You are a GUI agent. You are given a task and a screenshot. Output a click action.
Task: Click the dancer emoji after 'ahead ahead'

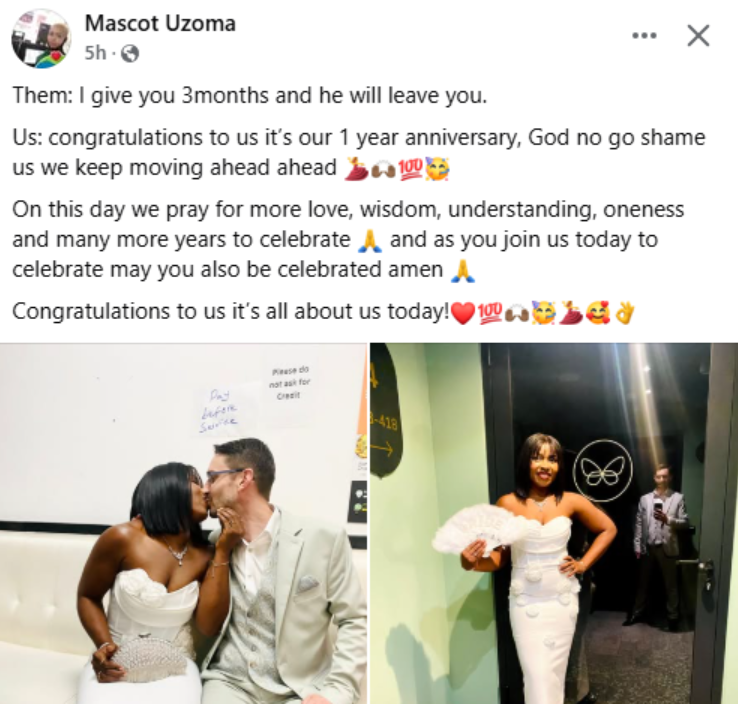point(356,169)
